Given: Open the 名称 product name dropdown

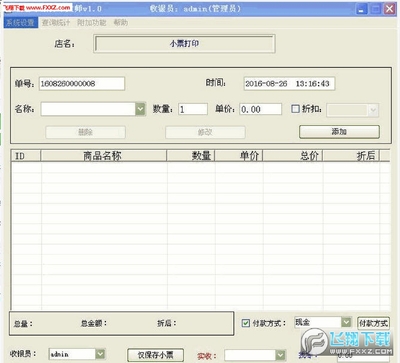Looking at the screenshot, I should [140, 109].
